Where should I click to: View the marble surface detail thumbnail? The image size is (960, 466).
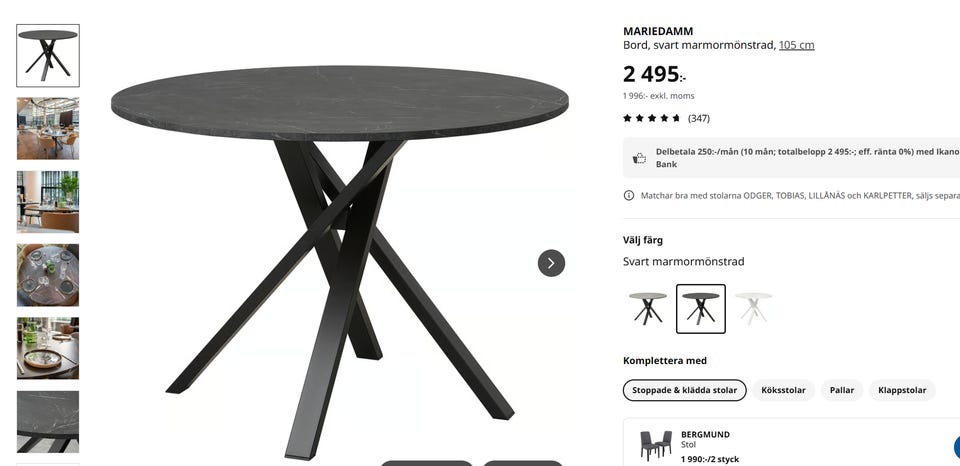[48, 422]
